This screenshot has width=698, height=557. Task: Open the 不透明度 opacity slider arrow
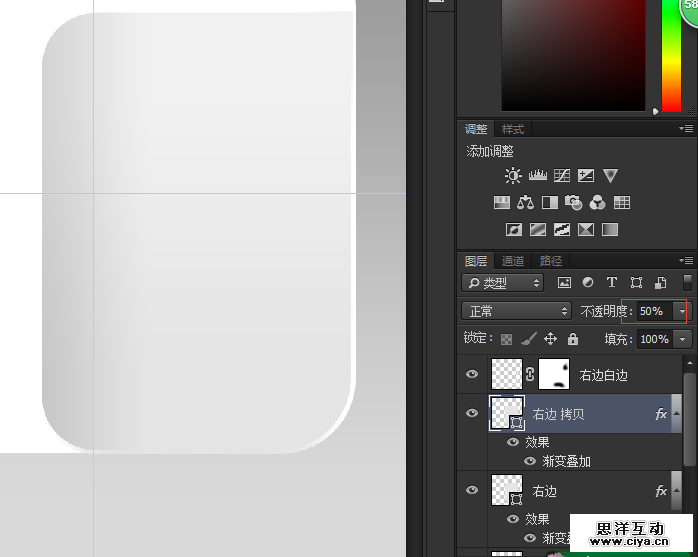(x=682, y=311)
